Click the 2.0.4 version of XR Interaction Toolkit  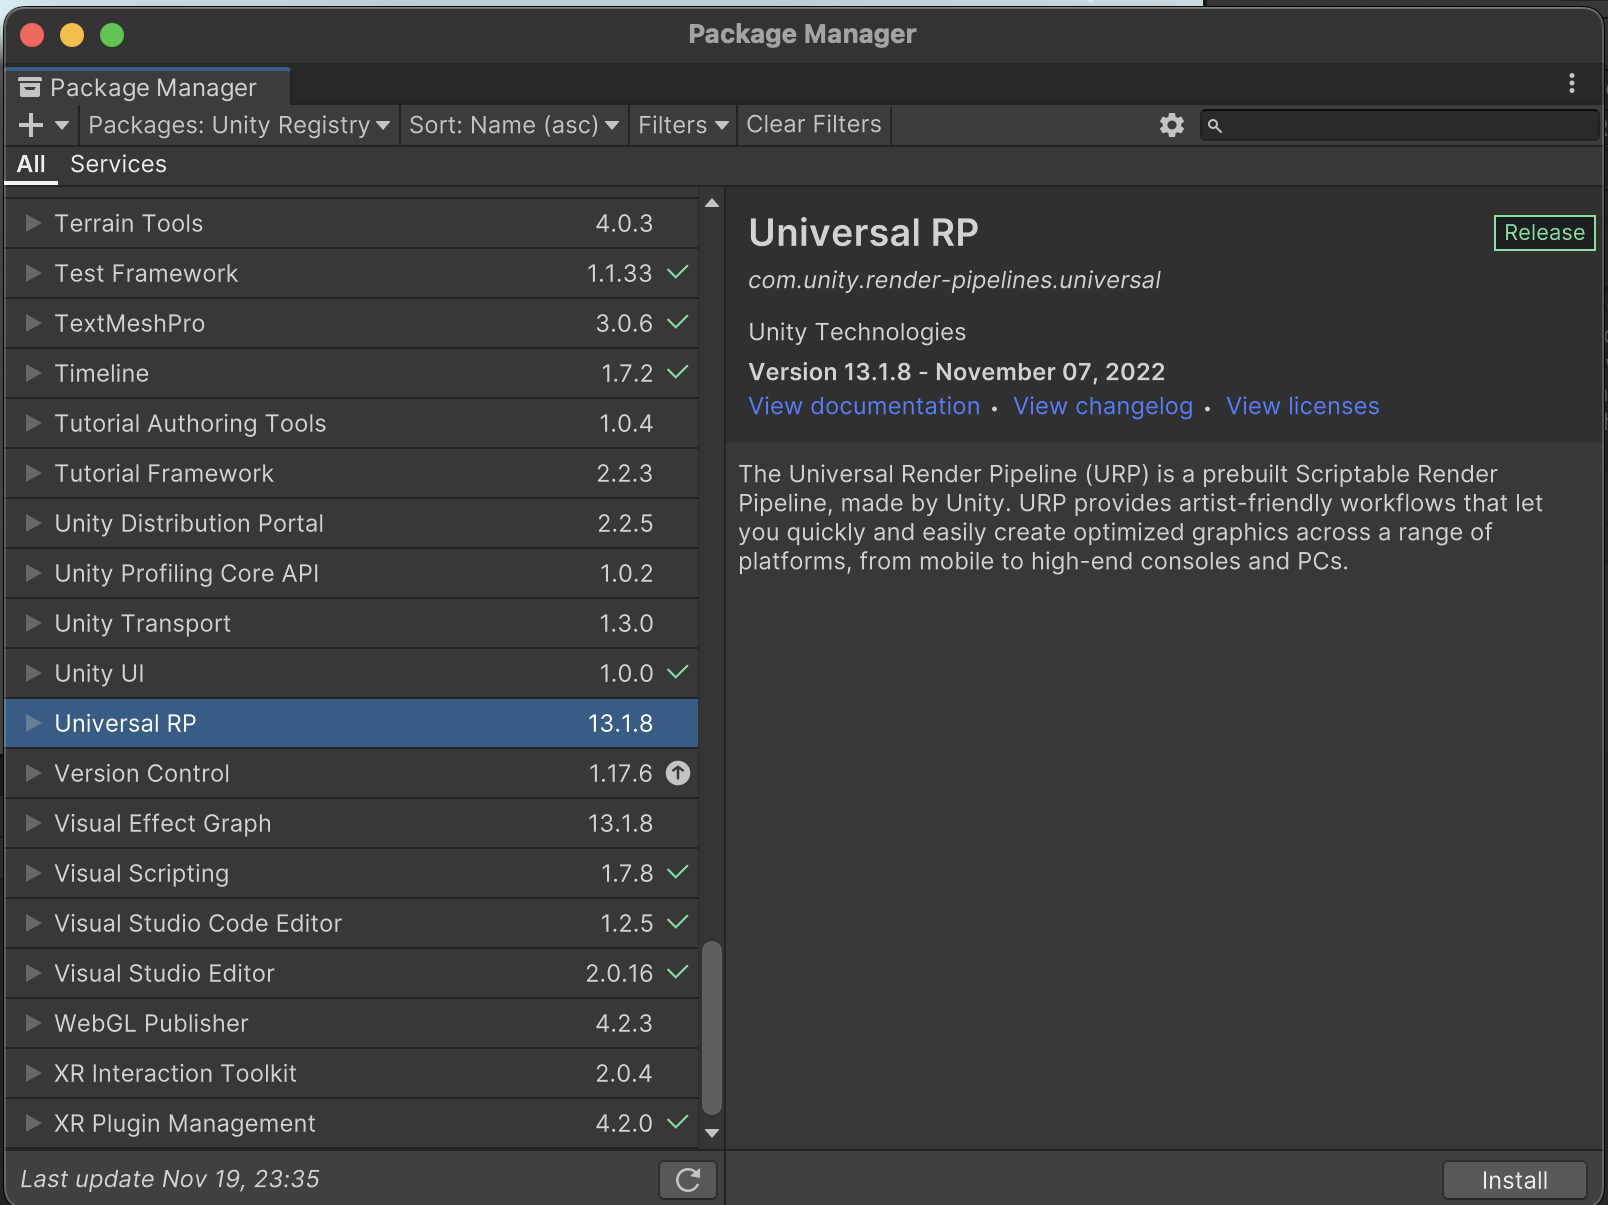pos(624,1073)
